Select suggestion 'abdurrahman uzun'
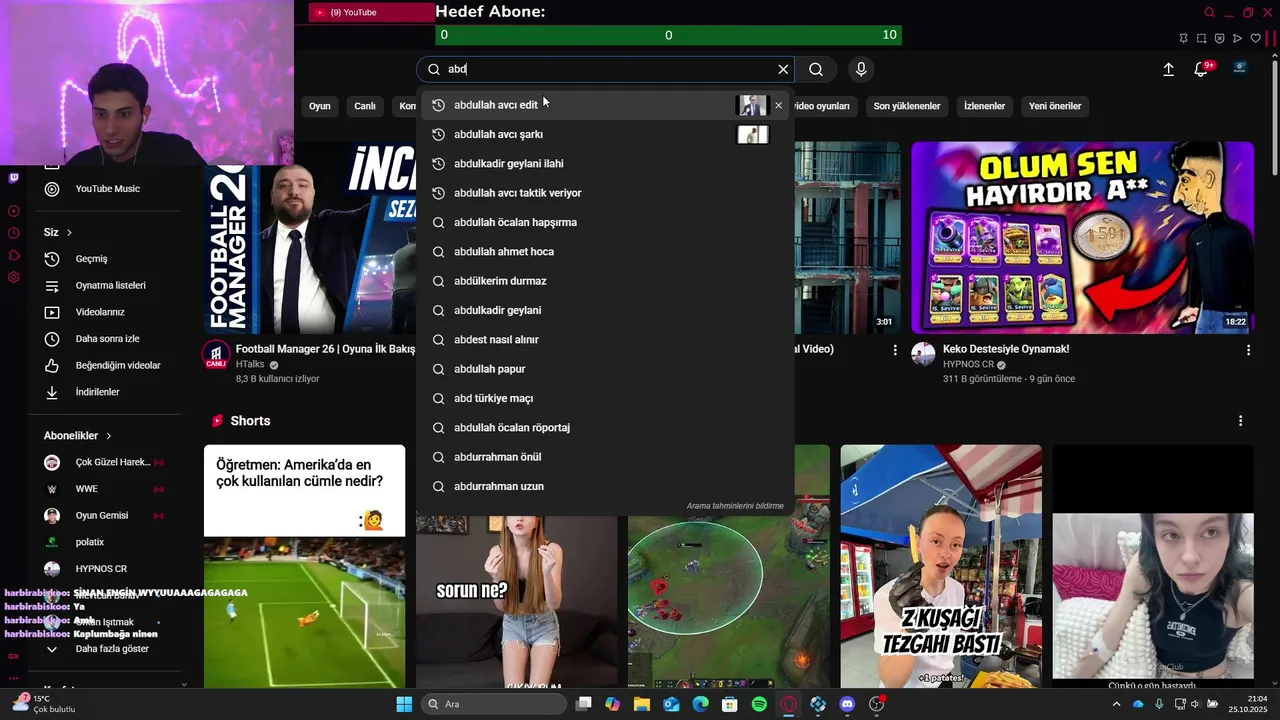This screenshot has height=720, width=1280. (x=605, y=486)
